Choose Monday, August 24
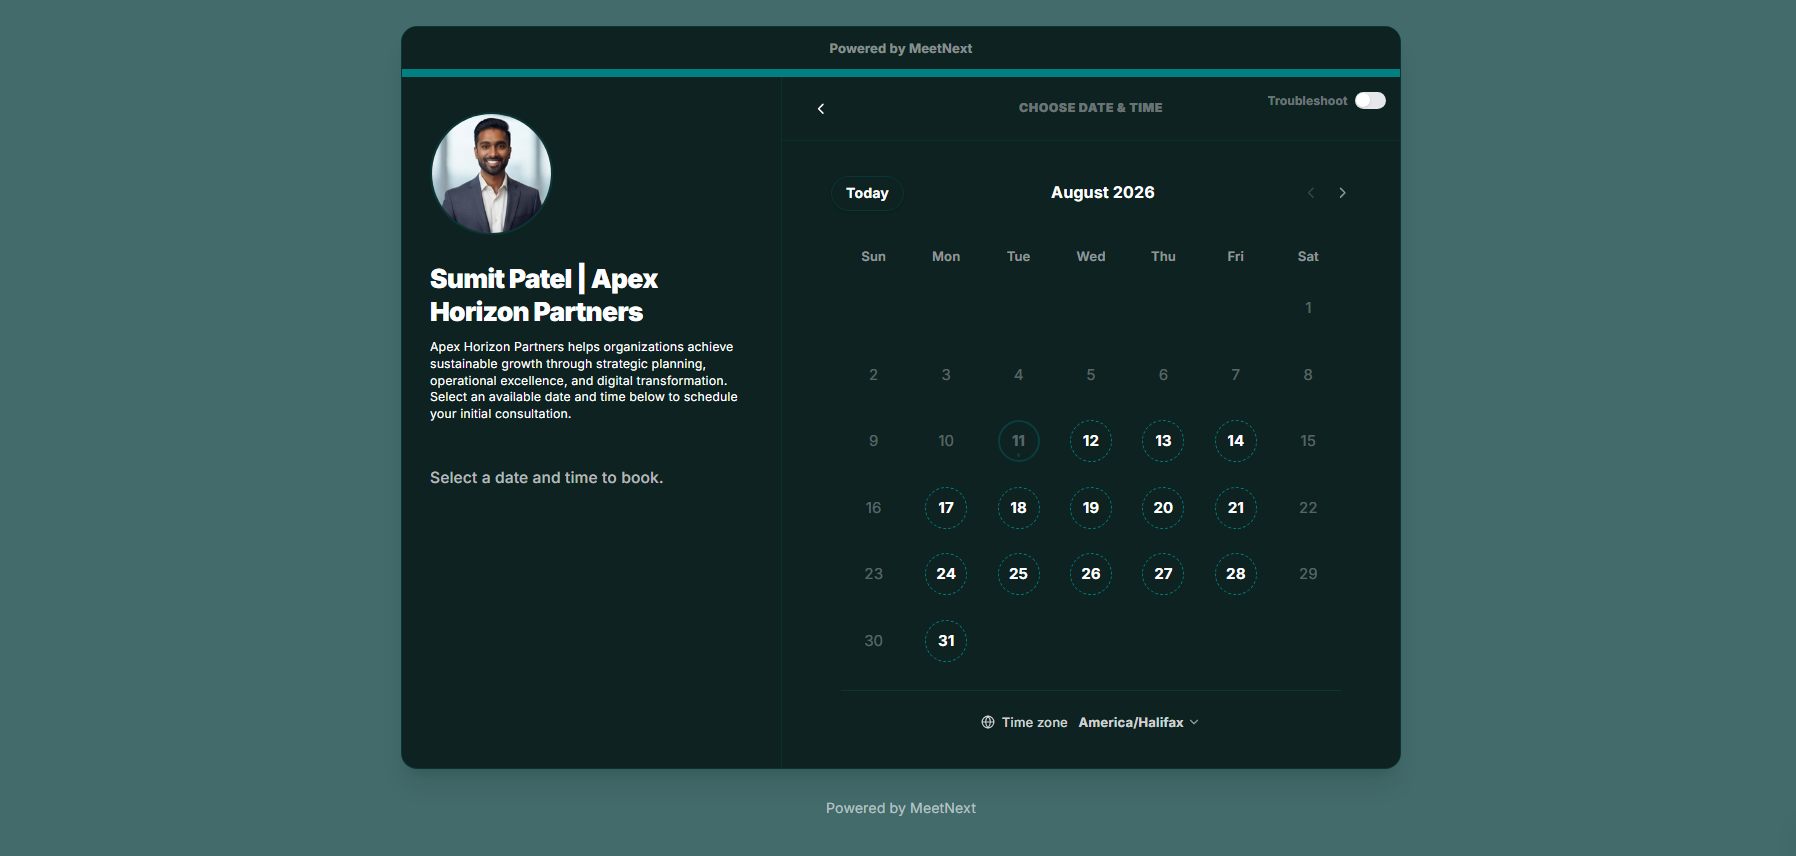The width and height of the screenshot is (1796, 856). click(x=946, y=574)
